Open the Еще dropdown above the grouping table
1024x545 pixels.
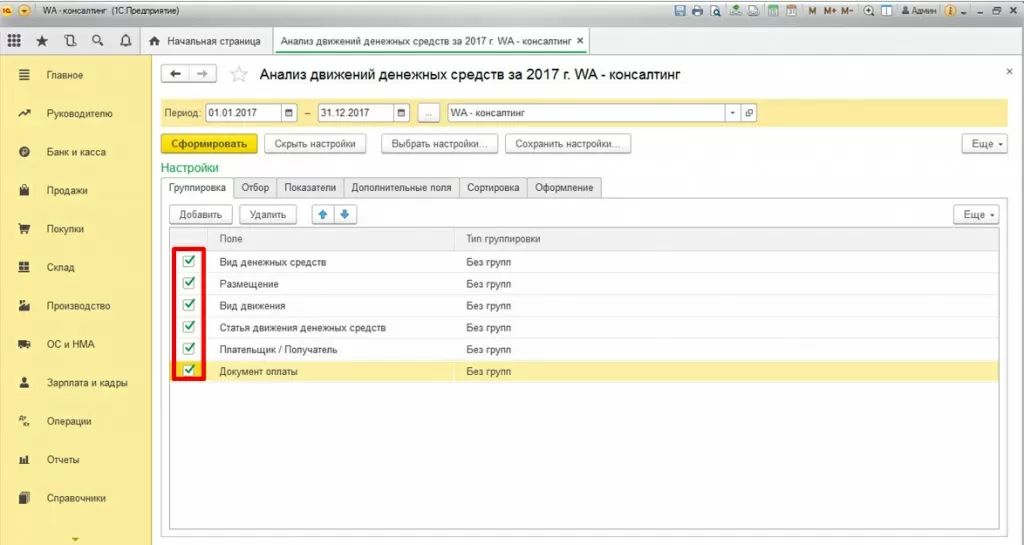[976, 214]
